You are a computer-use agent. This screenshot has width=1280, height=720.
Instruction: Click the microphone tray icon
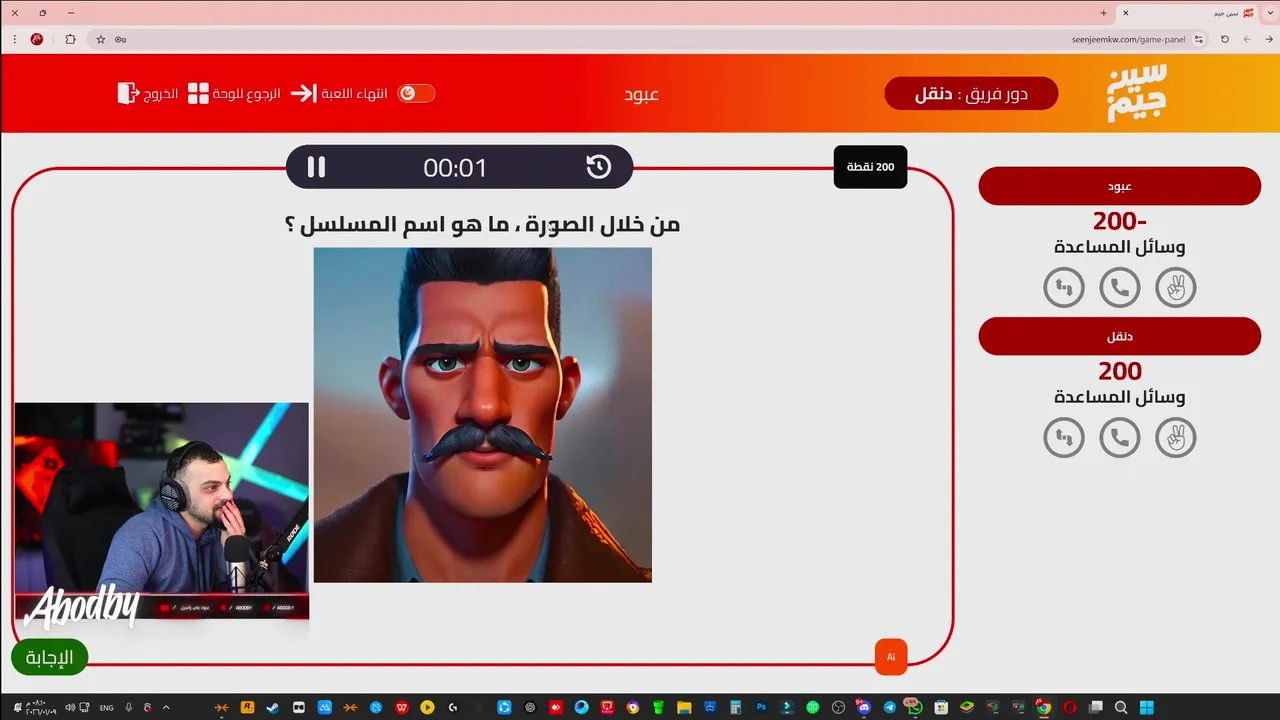[x=128, y=707]
